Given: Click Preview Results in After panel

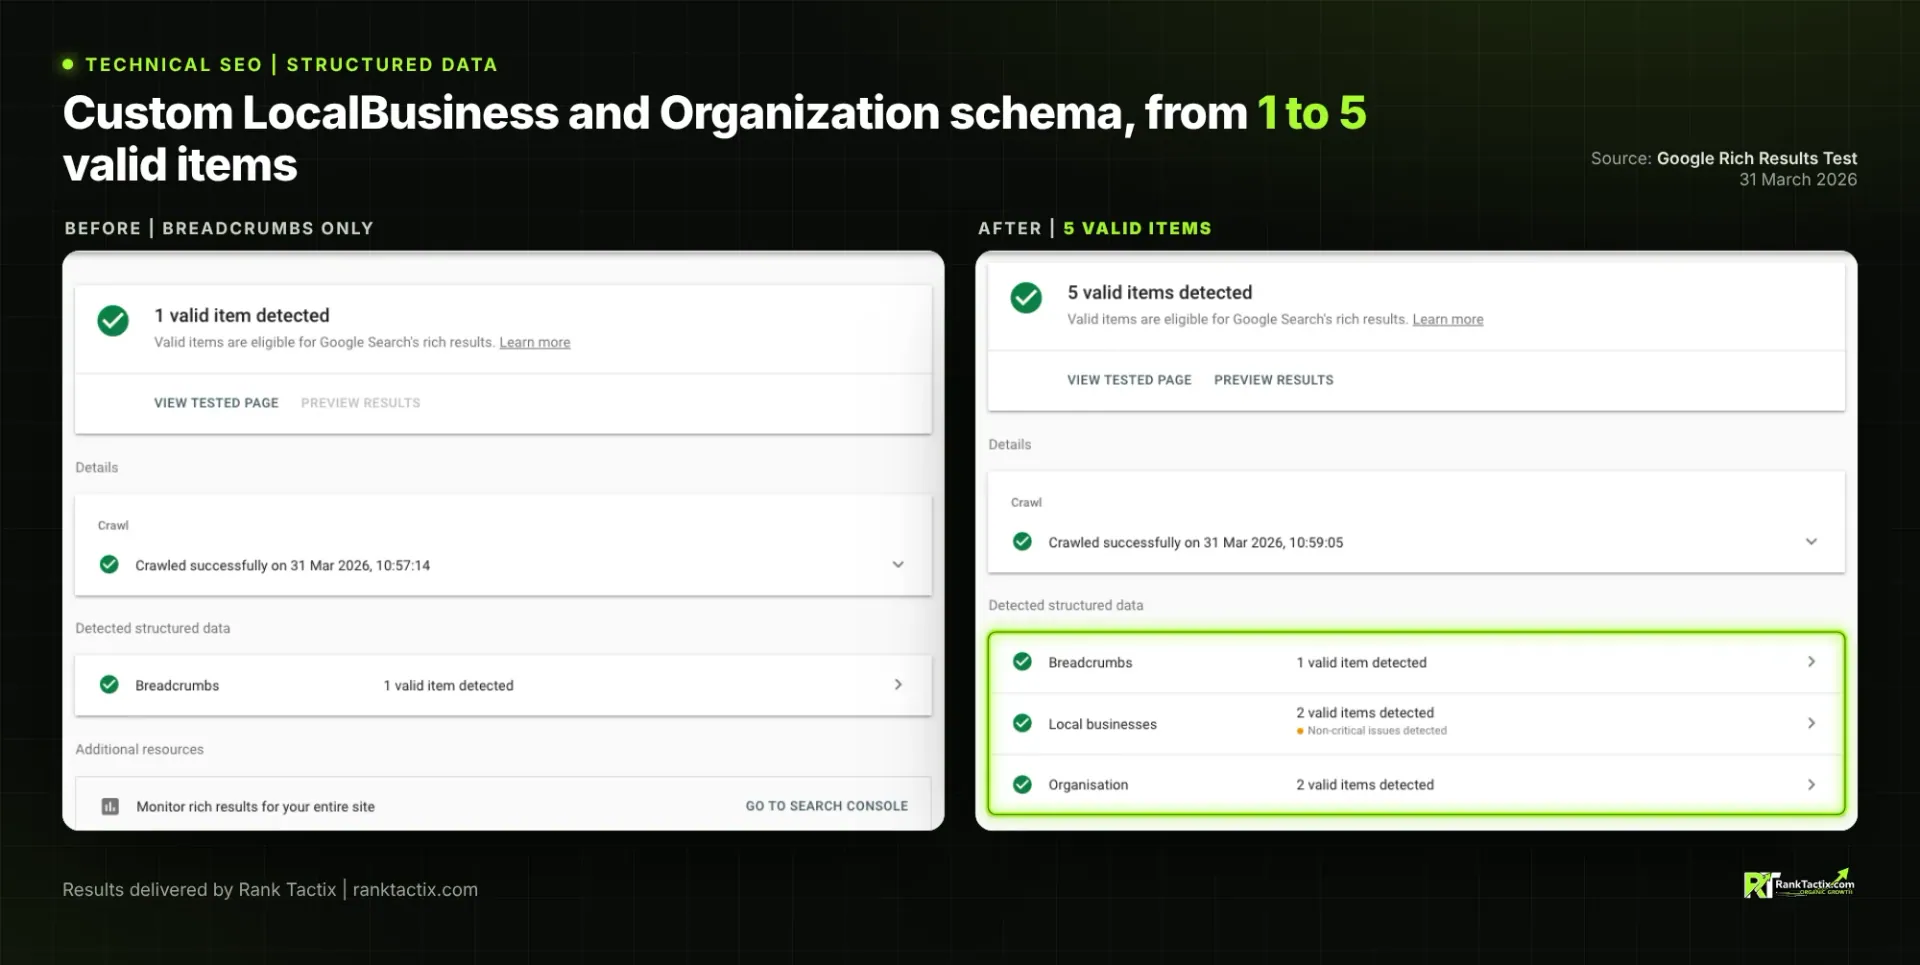Looking at the screenshot, I should click(1274, 380).
